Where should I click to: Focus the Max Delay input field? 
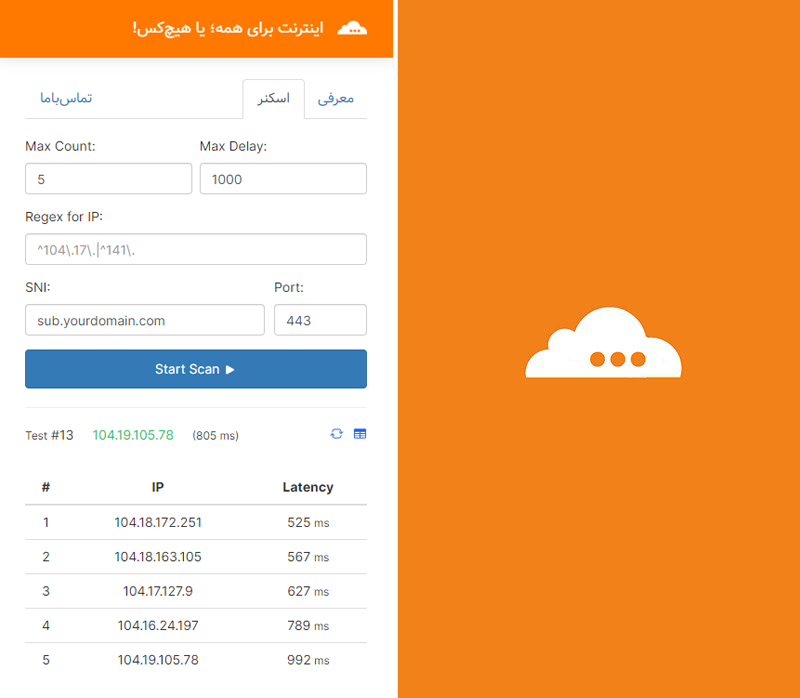pyautogui.click(x=283, y=179)
